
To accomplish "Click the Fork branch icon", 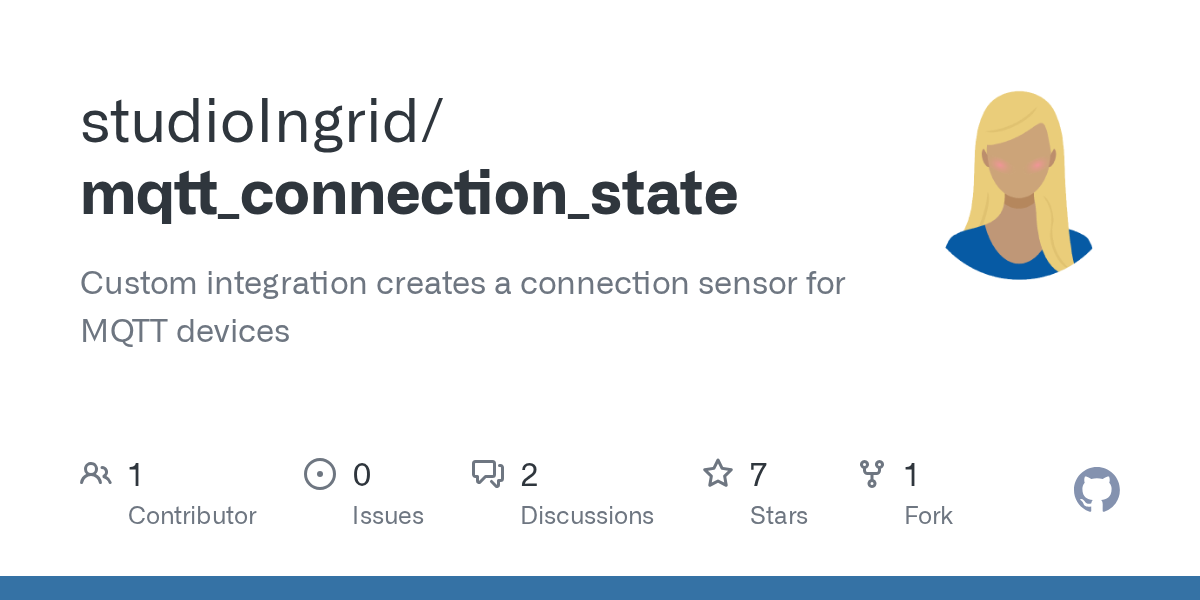I will point(872,473).
